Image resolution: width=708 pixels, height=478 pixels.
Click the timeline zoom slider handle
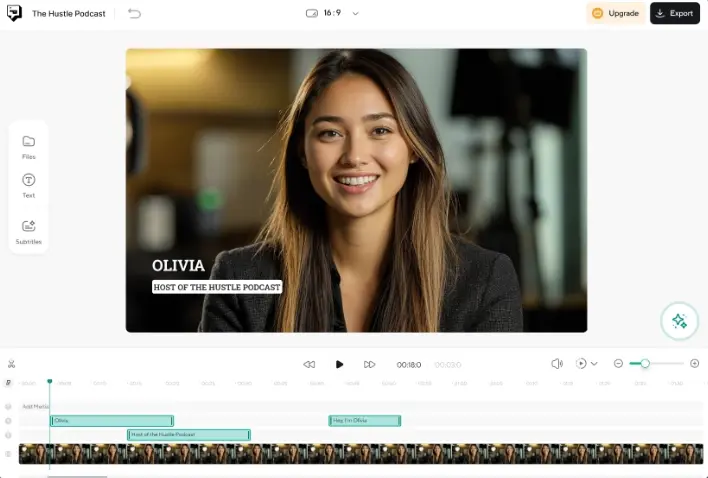645,363
